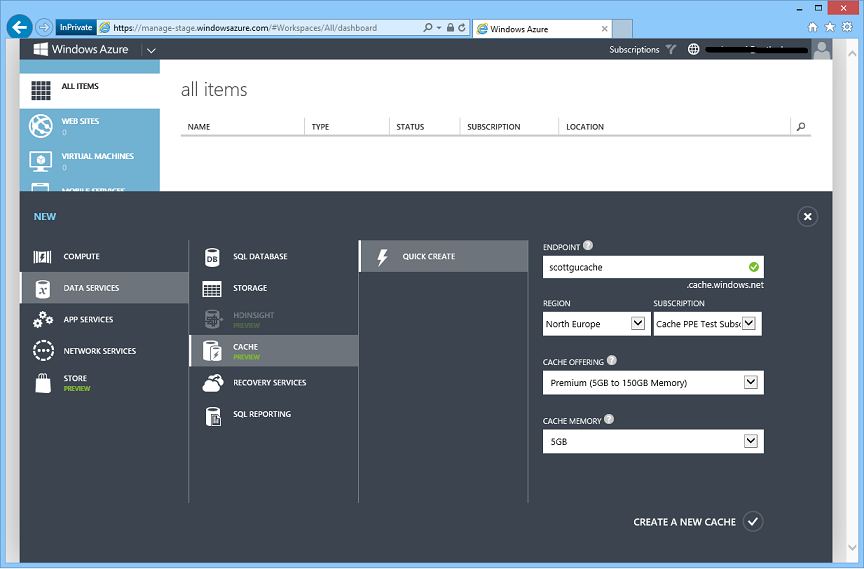This screenshot has width=864, height=569.
Task: Click the search magnifier in items table
Action: pos(801,127)
